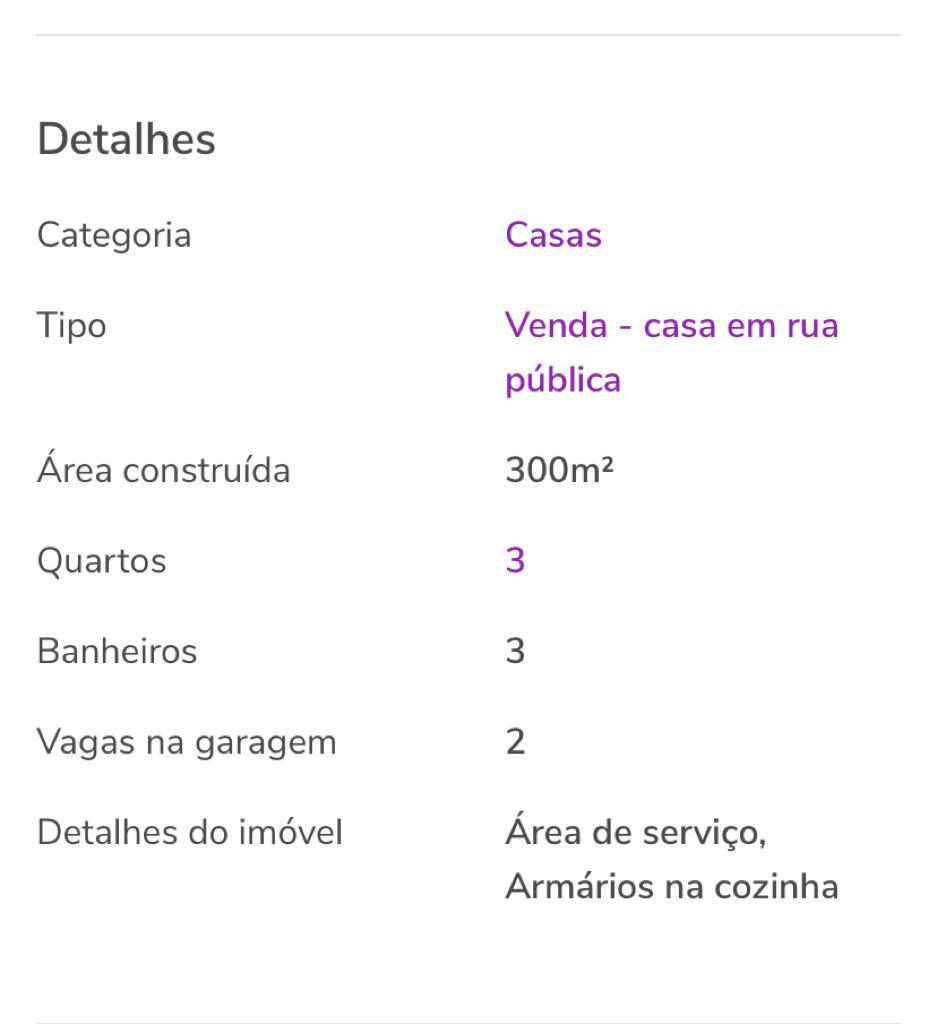The width and height of the screenshot is (937, 1024).
Task: Click the Banheiros label
Action: [x=118, y=651]
